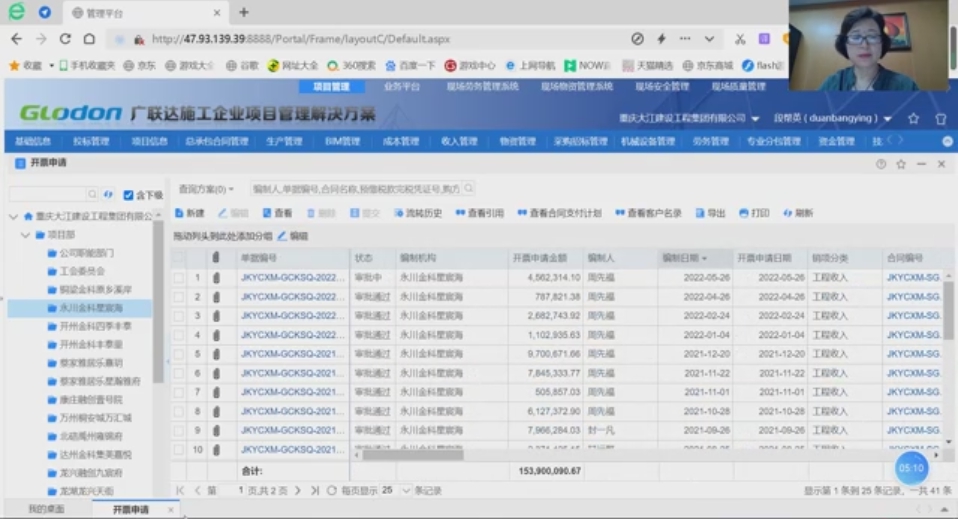Open the 查询方案 dropdown

[206, 189]
